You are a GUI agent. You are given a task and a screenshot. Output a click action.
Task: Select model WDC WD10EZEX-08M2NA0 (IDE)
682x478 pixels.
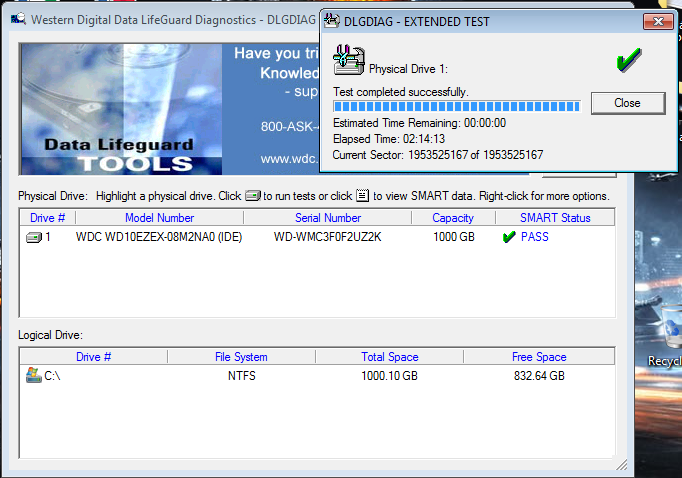tap(159, 237)
